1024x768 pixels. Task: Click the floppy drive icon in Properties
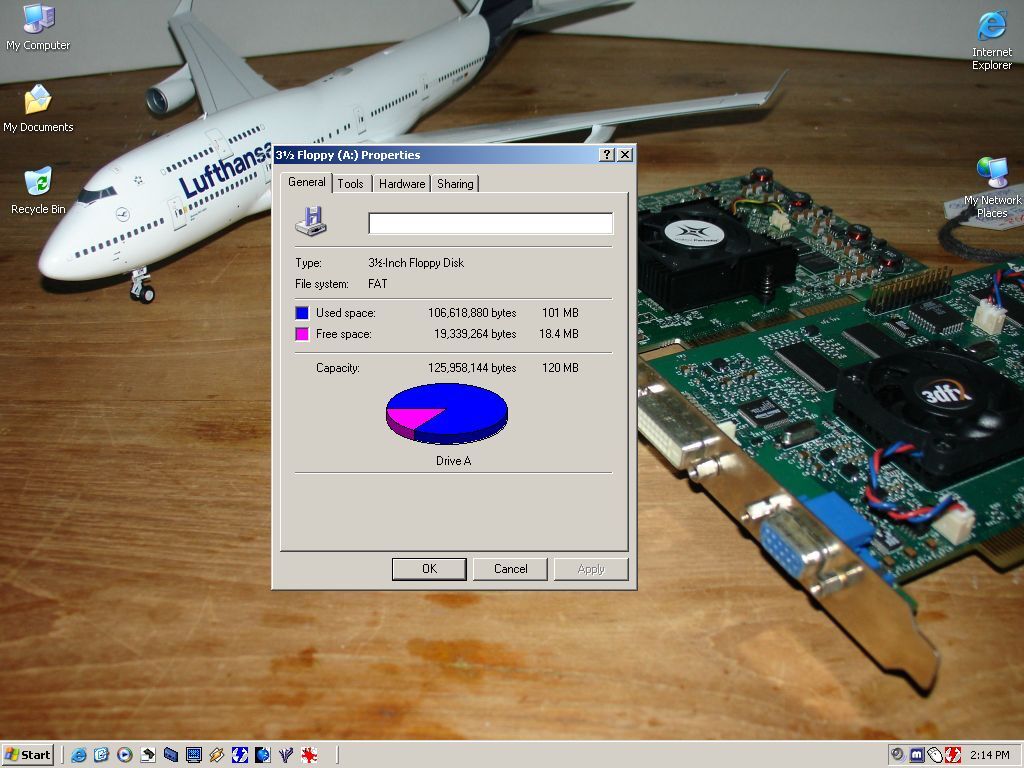(311, 221)
